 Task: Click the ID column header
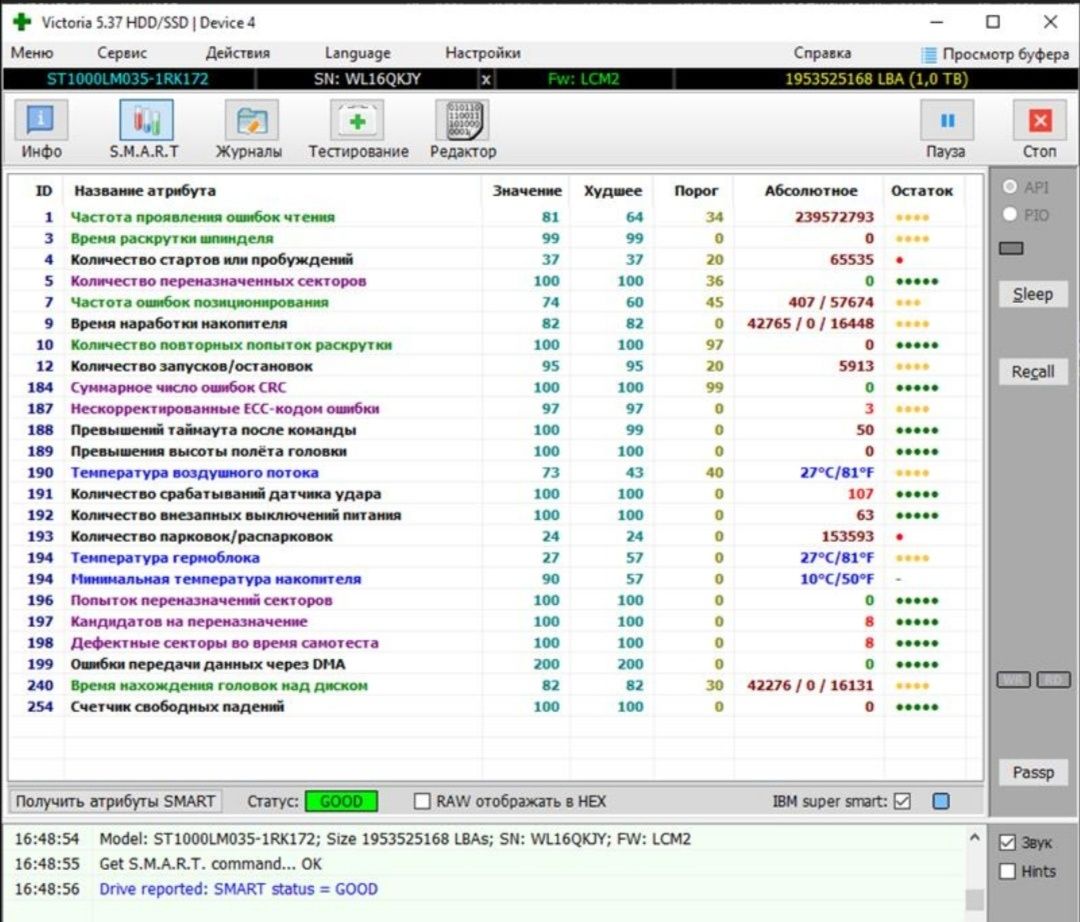(x=43, y=191)
